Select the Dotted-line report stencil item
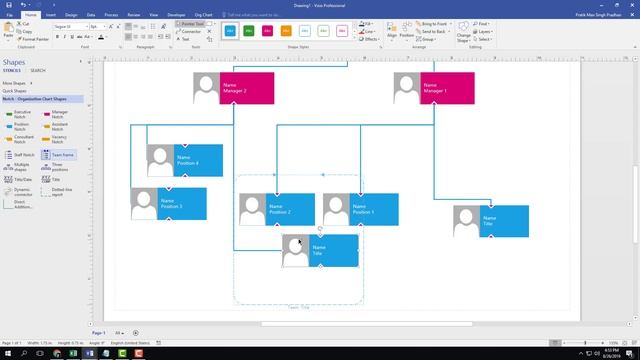 tap(57, 192)
